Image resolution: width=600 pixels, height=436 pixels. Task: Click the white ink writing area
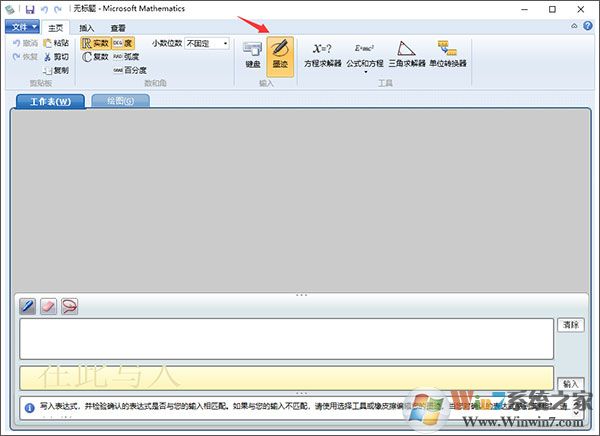pos(285,338)
